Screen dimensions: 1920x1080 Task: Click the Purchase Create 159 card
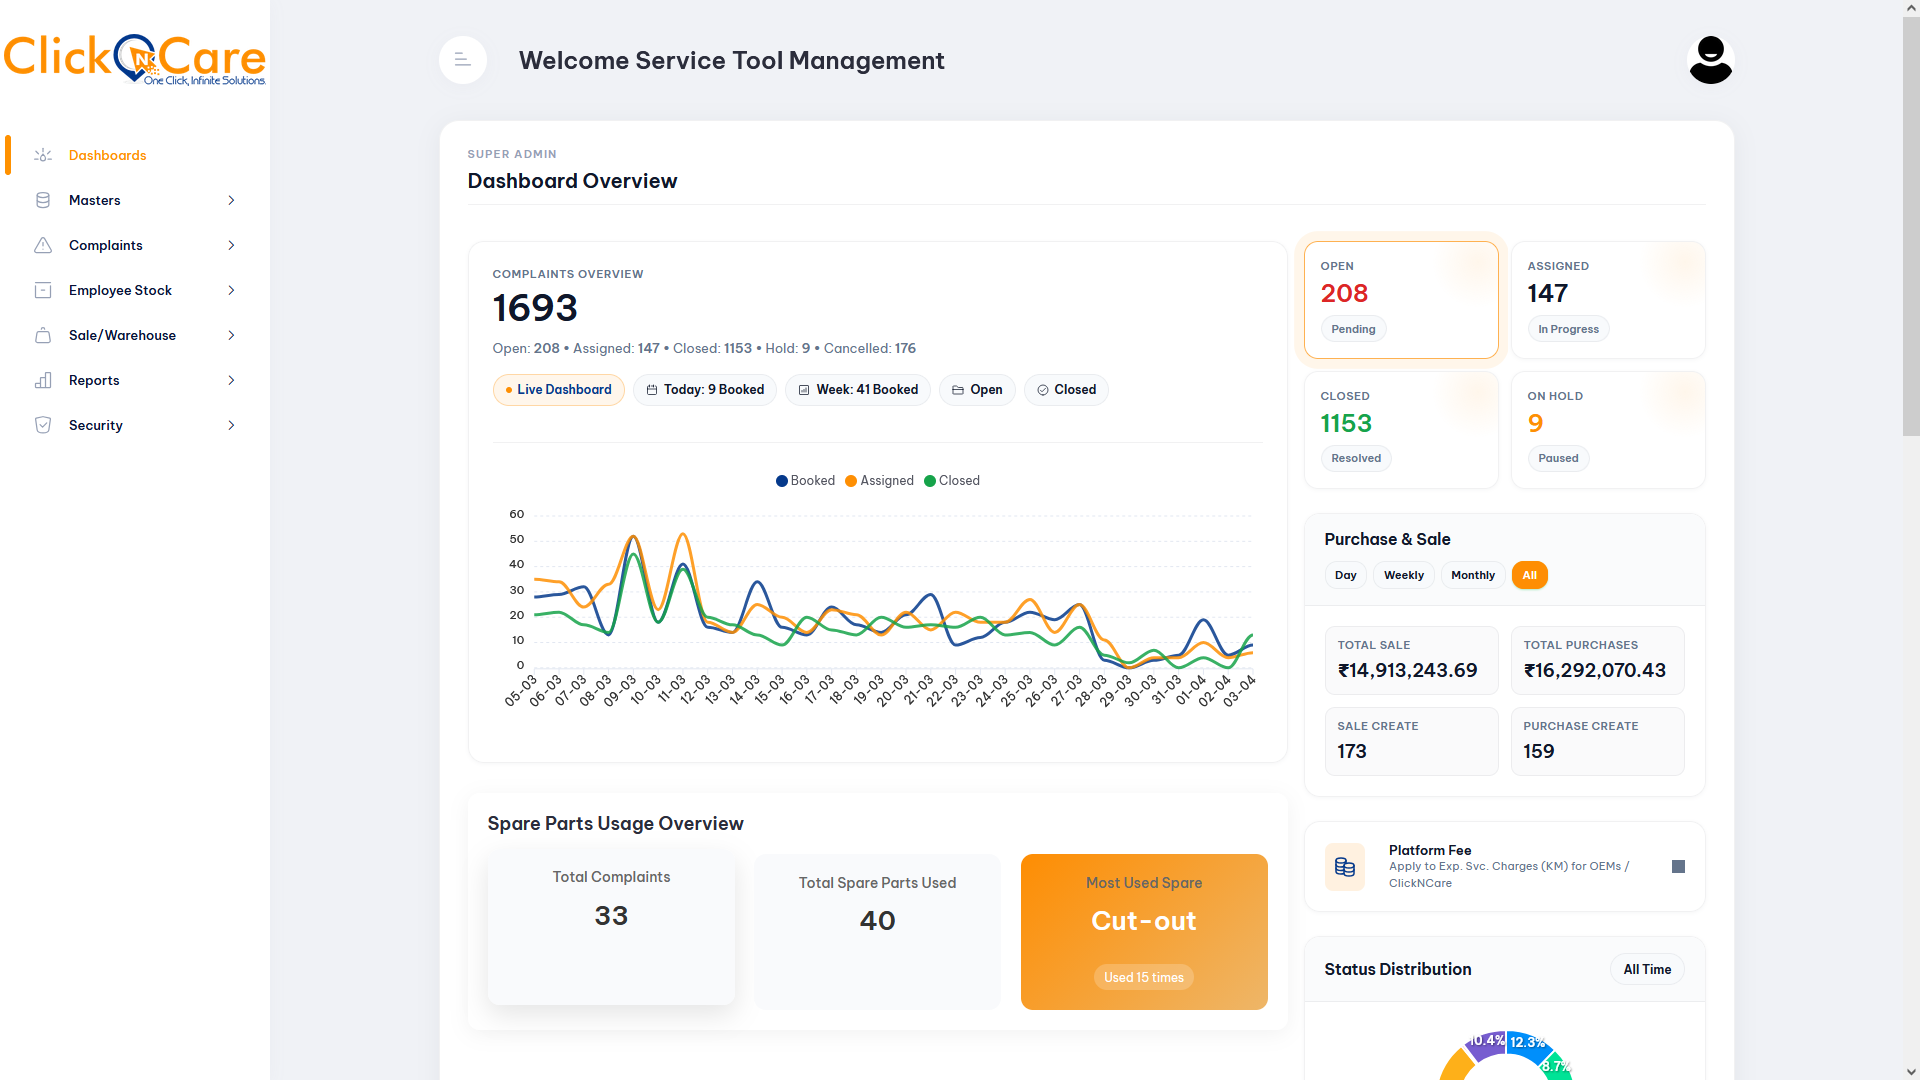click(x=1597, y=741)
